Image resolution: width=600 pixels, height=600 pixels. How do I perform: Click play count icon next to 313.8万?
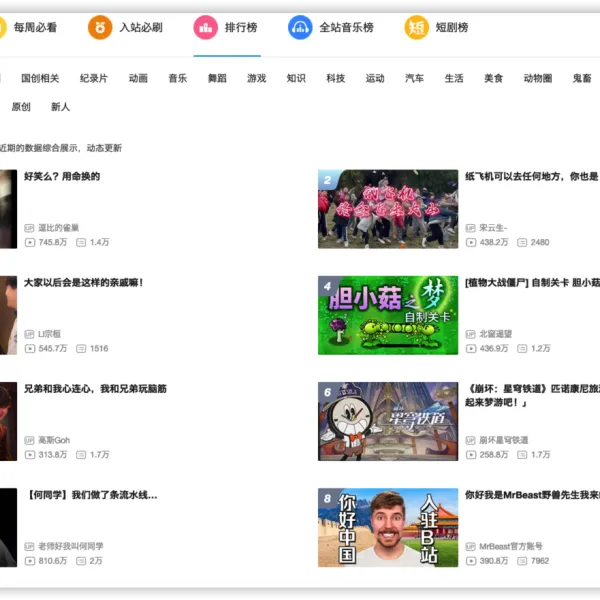click(30, 455)
